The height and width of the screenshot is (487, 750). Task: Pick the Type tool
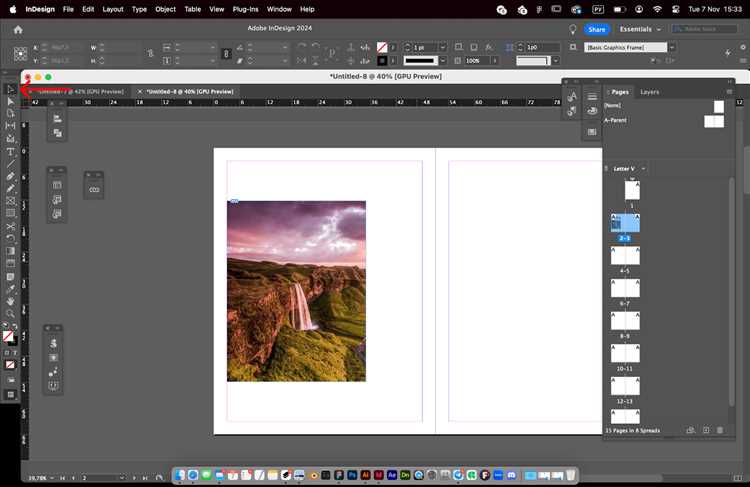(10, 151)
